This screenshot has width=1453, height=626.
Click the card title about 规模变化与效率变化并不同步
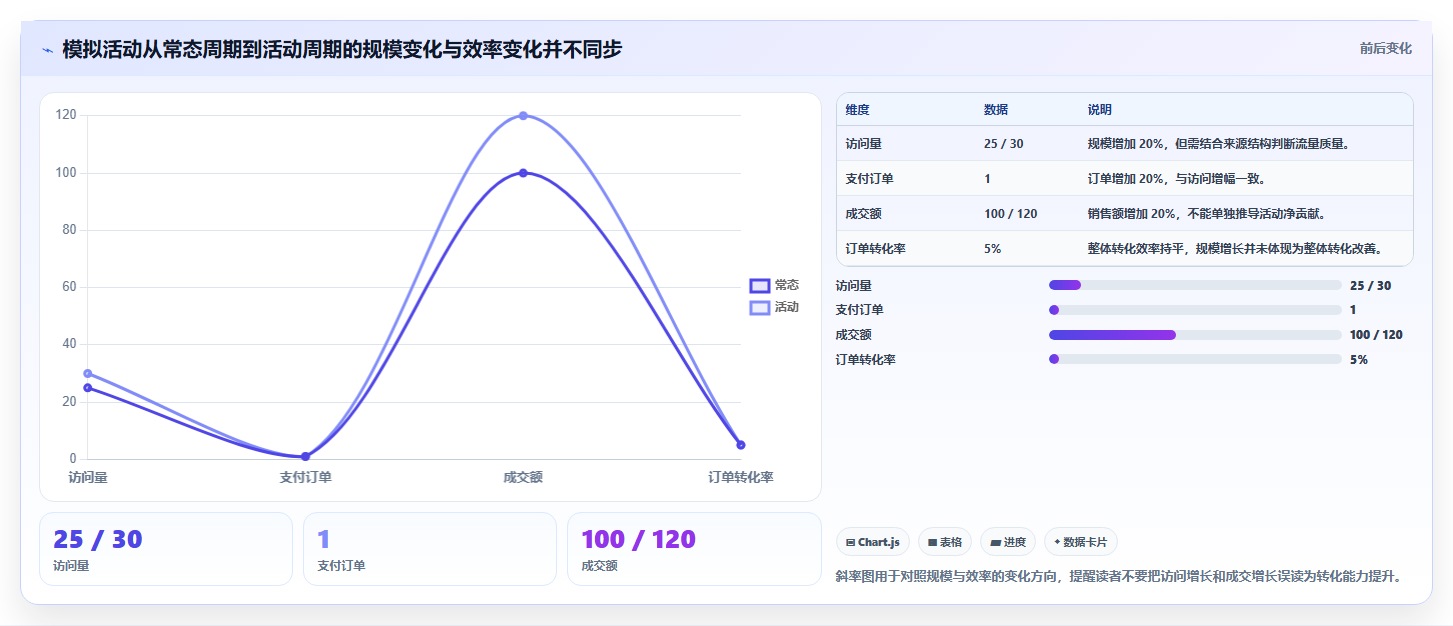[342, 49]
